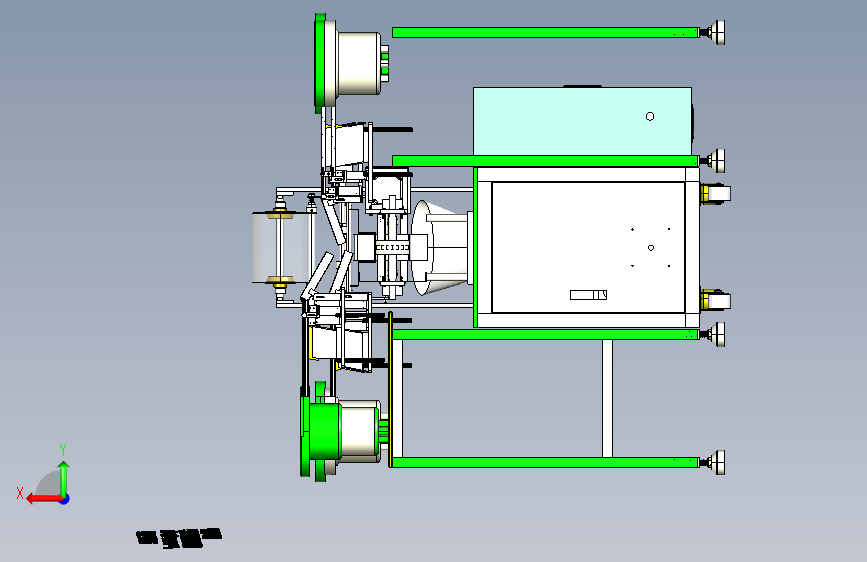
Task: Click the green Y axis arrow on triad
Action: pos(64,478)
